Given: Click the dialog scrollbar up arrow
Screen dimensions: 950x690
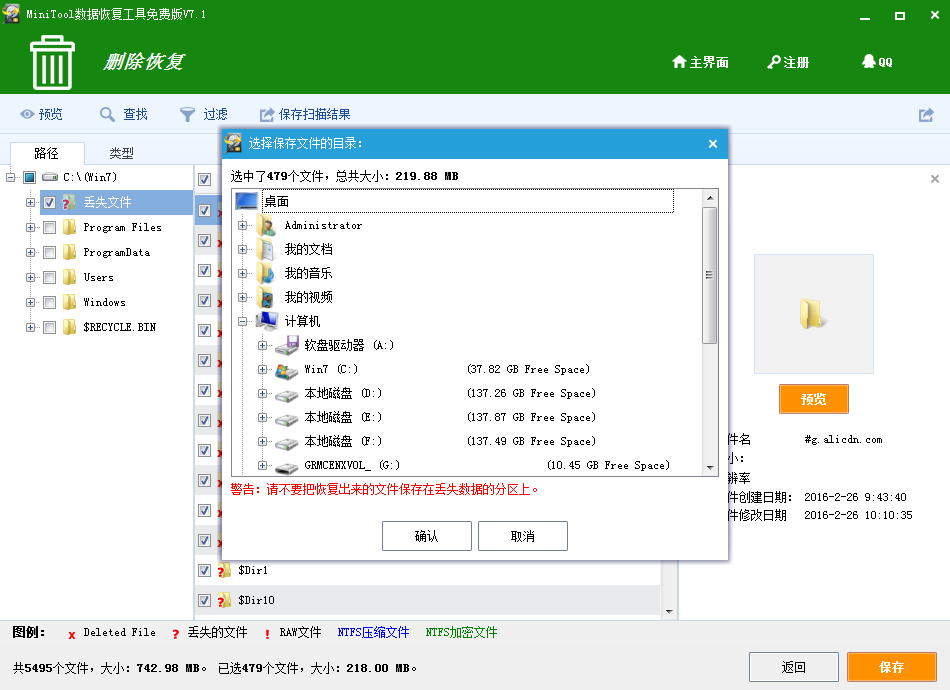Looking at the screenshot, I should coord(709,197).
